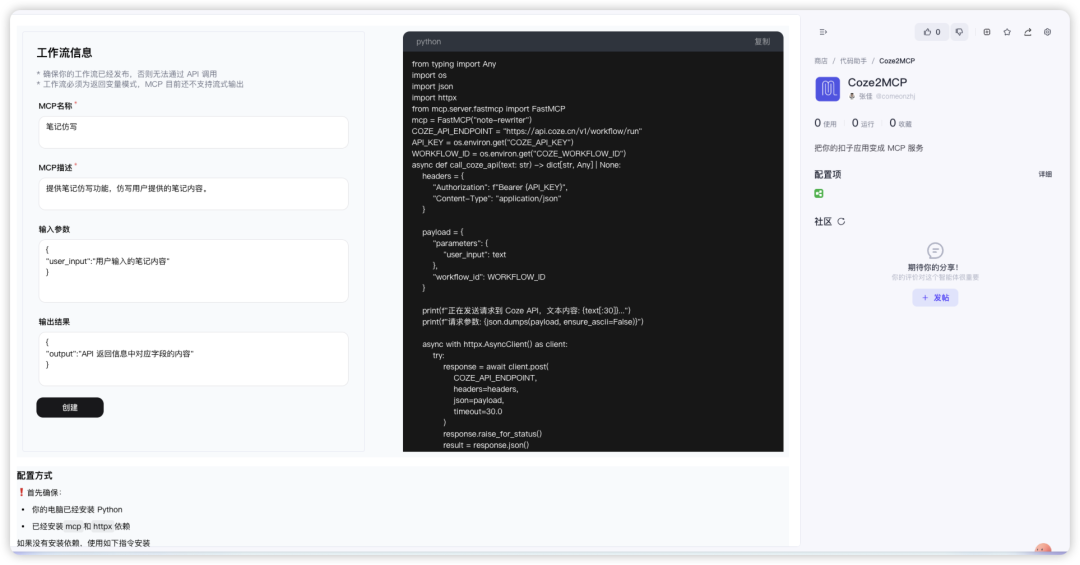The width and height of the screenshot is (1080, 565).
Task: Click the square plus icon in toolbar
Action: [x=987, y=32]
